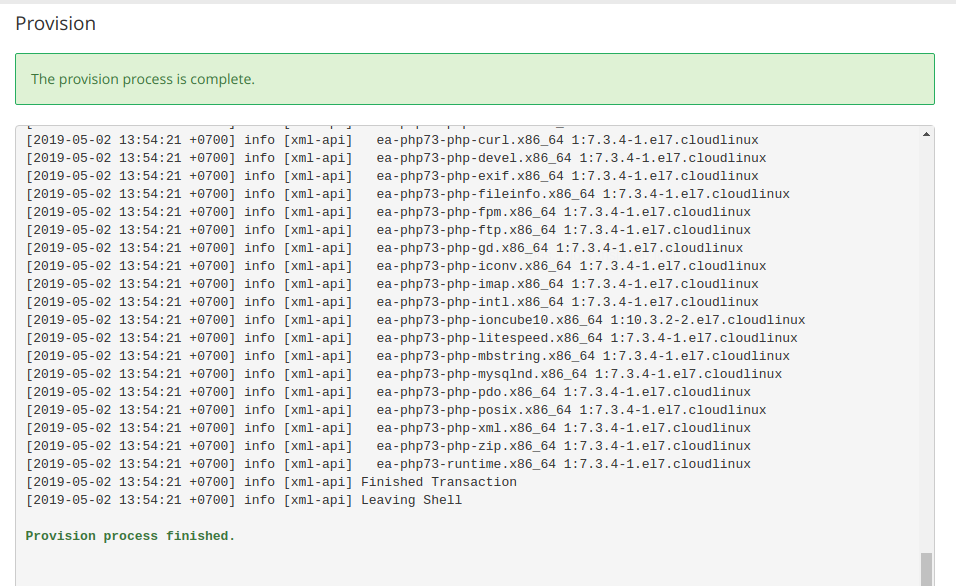Click the ea-php73-php-fileinfo package line
Image resolution: width=956 pixels, height=586 pixels.
(x=583, y=194)
